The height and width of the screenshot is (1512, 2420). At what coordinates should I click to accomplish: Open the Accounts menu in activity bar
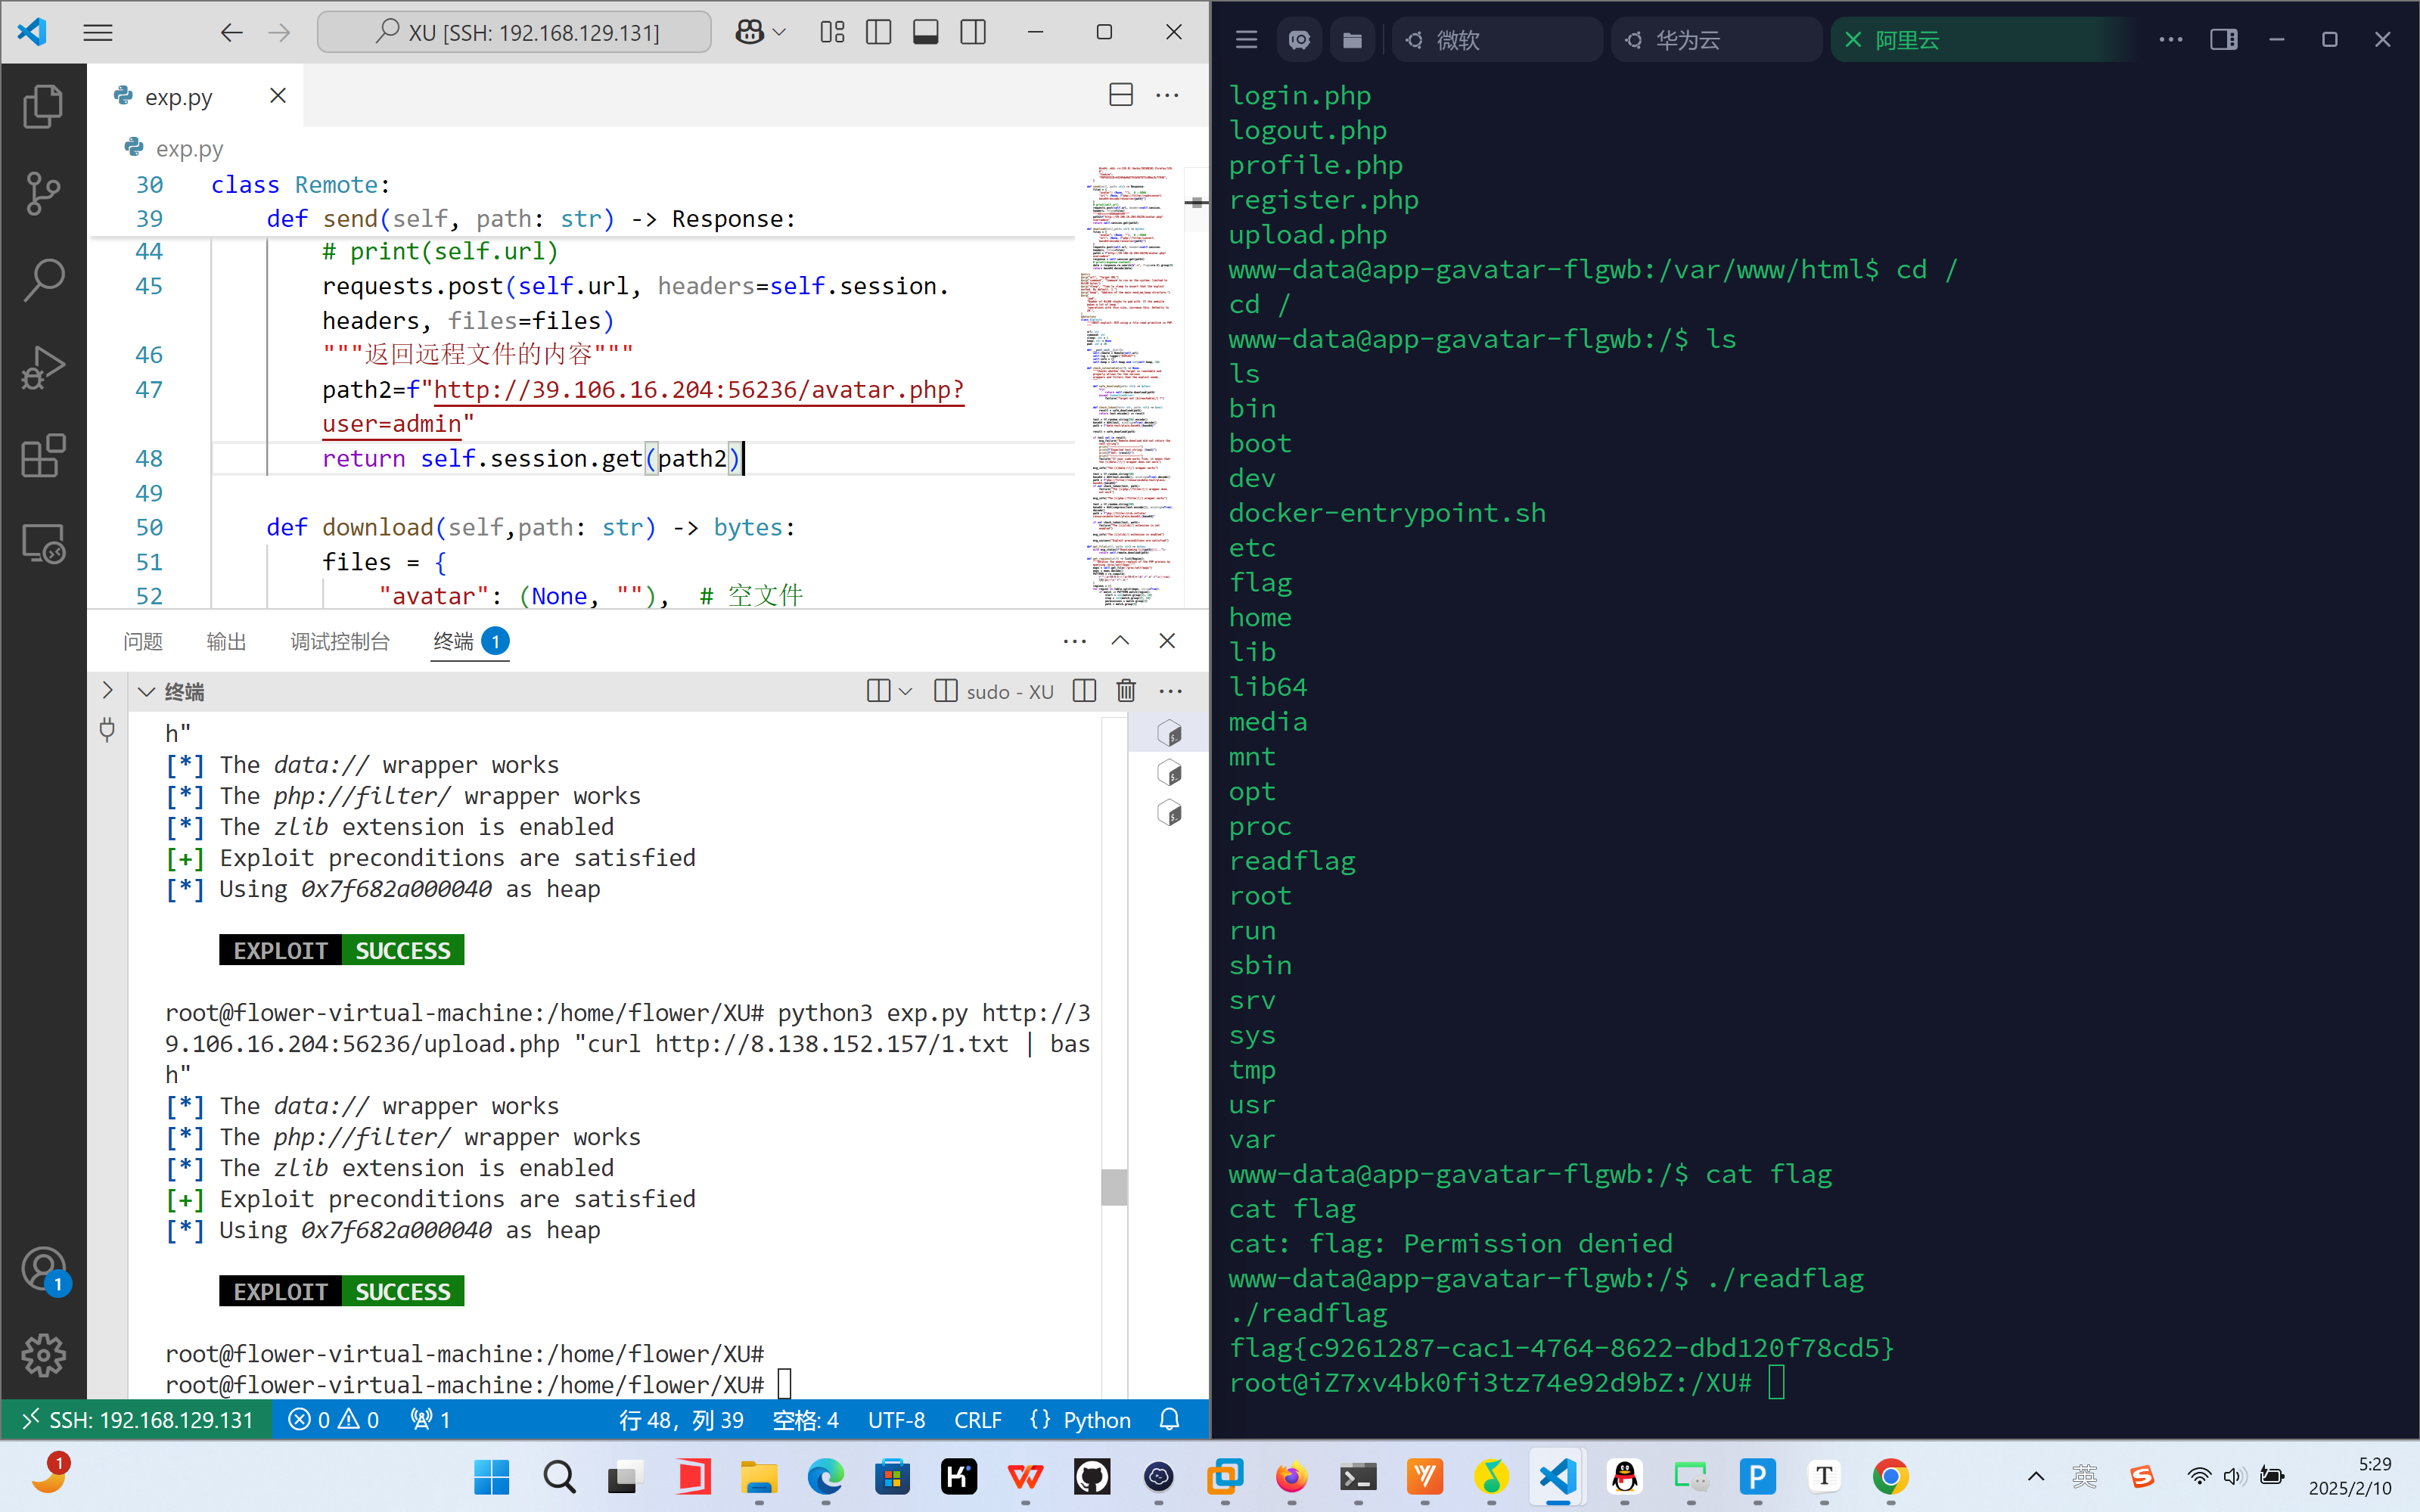click(x=43, y=1270)
